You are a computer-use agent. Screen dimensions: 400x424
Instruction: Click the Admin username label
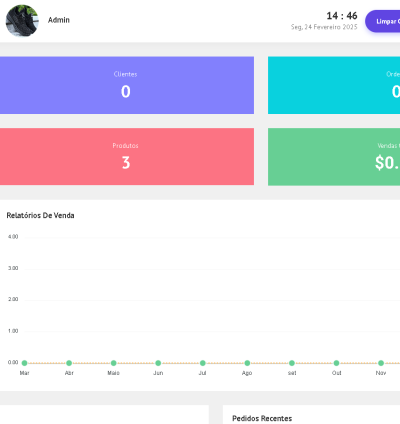click(x=59, y=20)
